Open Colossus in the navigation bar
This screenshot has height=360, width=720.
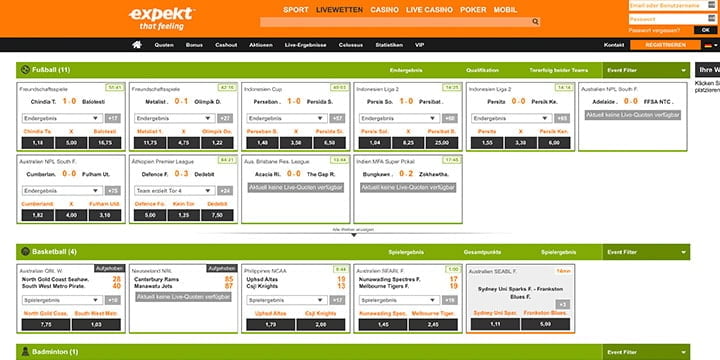point(351,45)
